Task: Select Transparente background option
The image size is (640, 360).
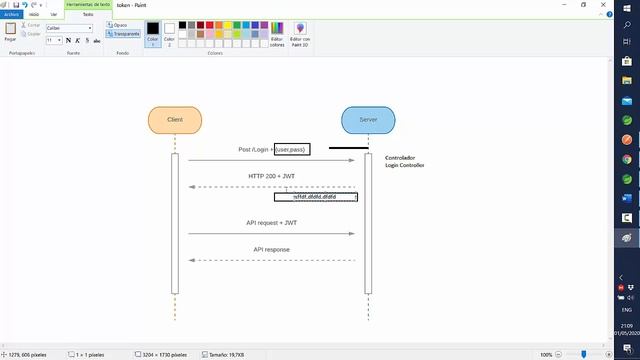Action: pos(123,34)
